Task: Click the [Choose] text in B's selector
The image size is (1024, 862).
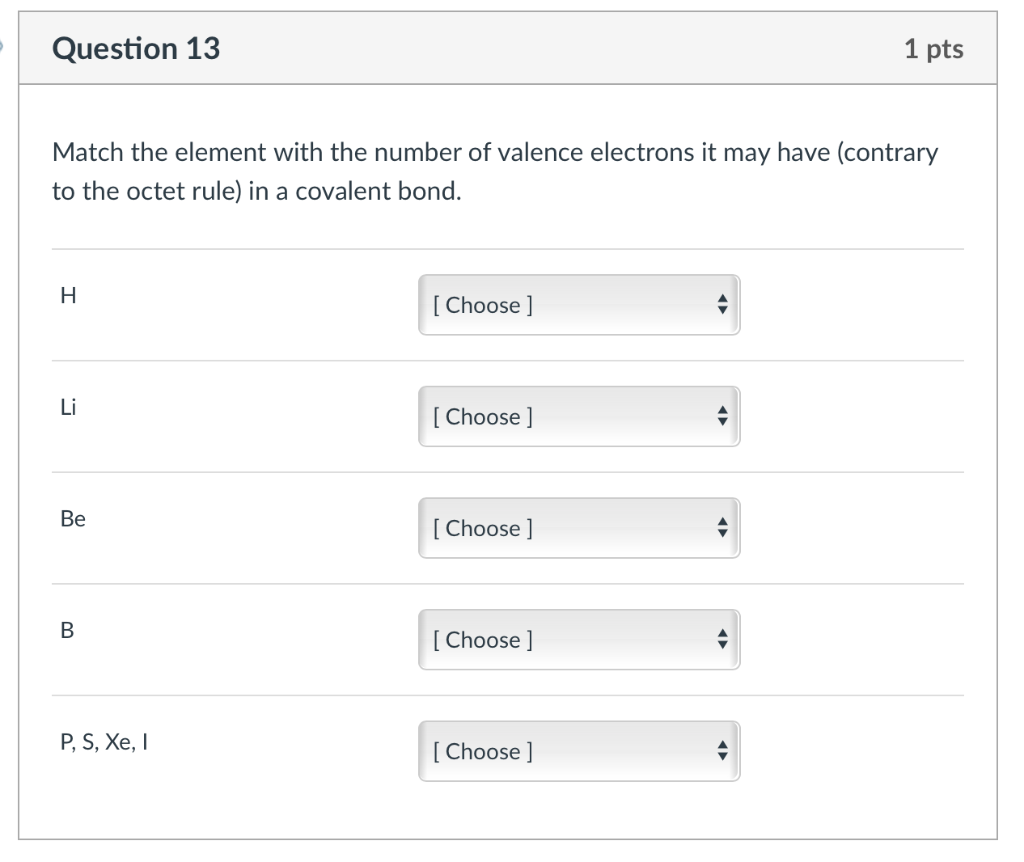Action: [x=484, y=641]
